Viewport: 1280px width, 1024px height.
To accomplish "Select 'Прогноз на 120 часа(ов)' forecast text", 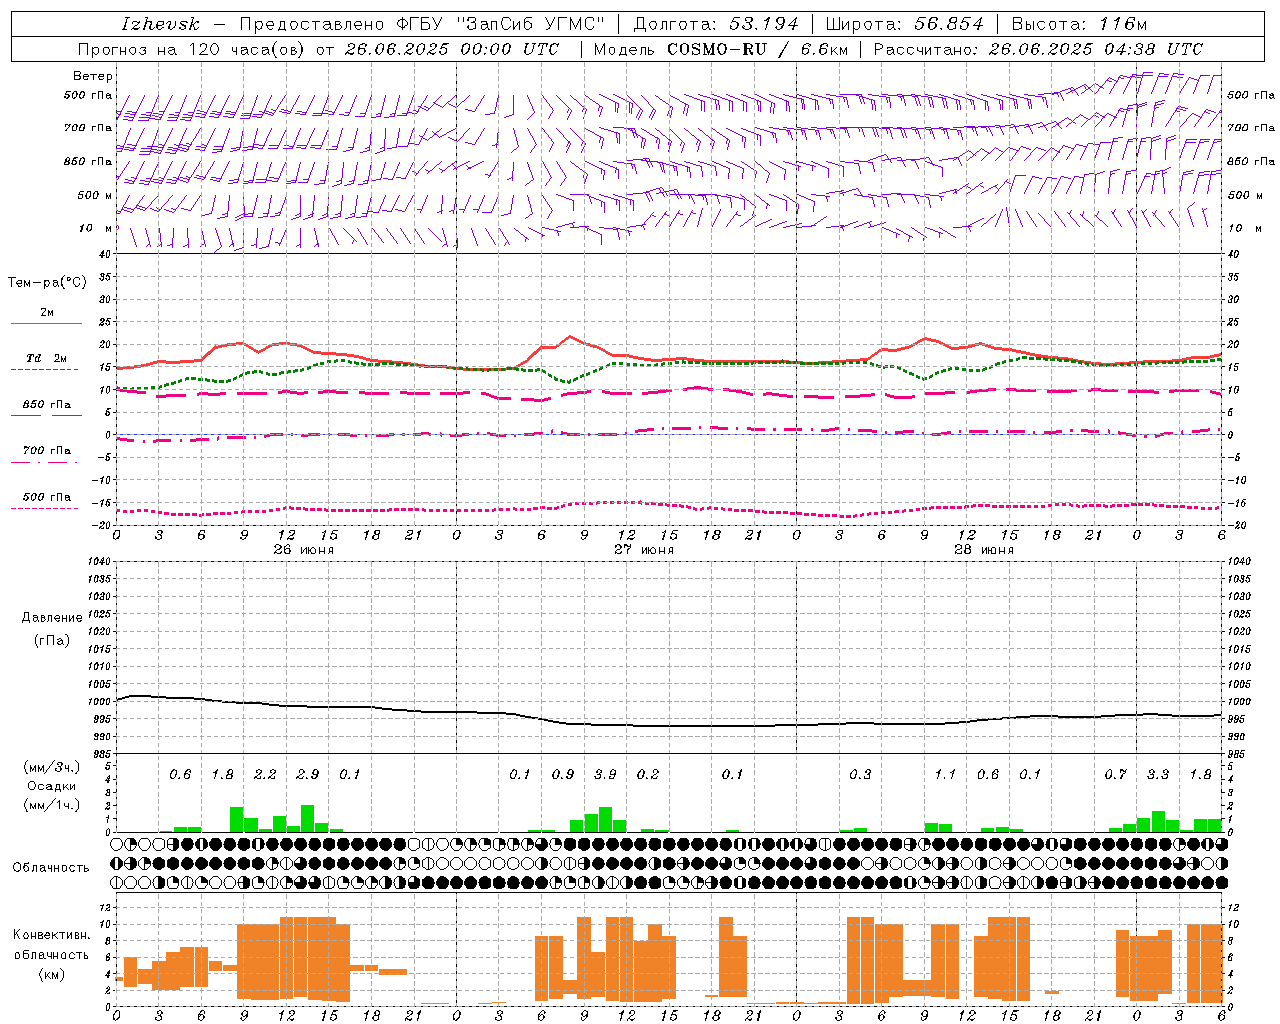I will [192, 49].
